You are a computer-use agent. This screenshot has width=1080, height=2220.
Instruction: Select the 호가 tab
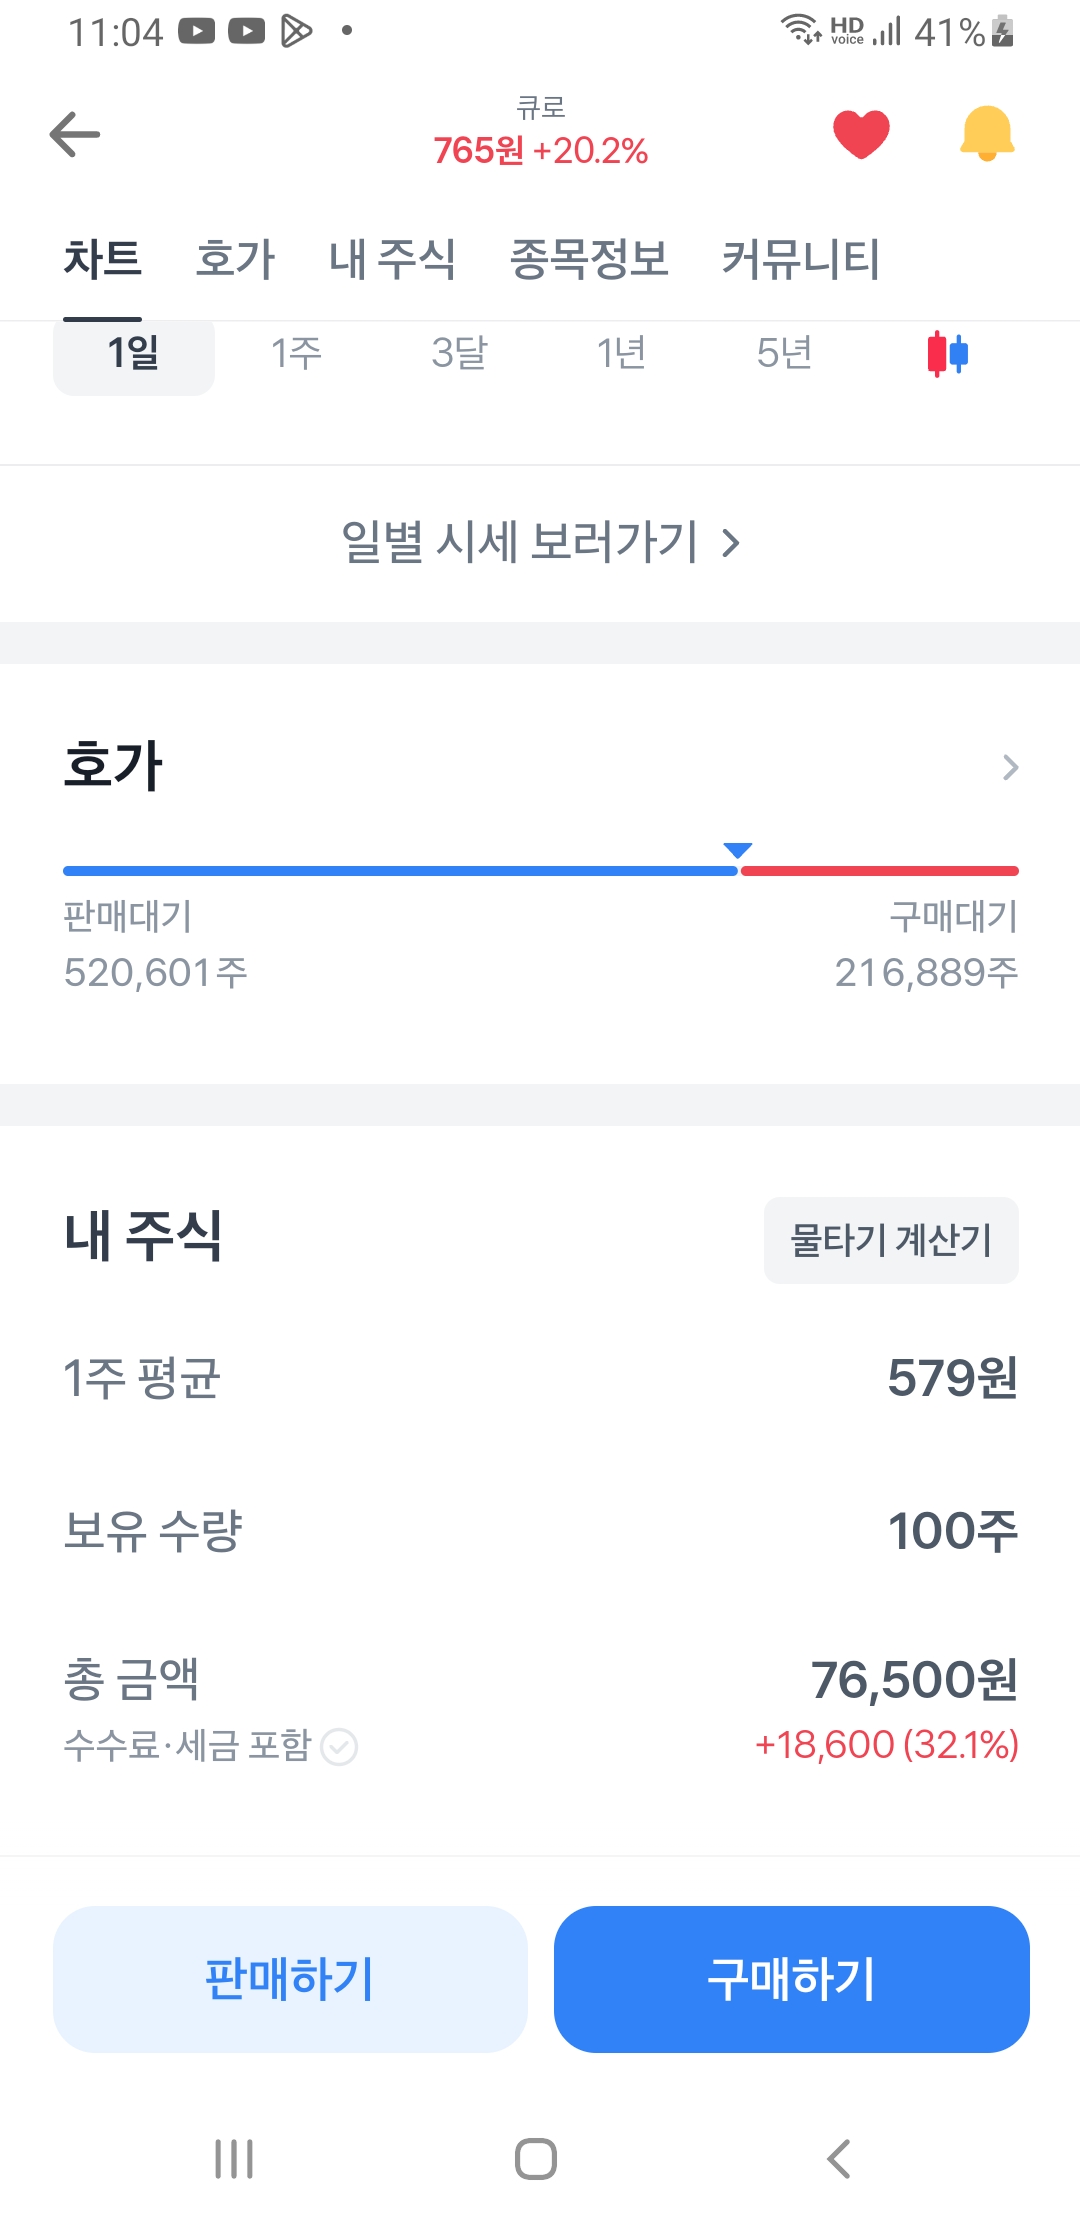235,259
